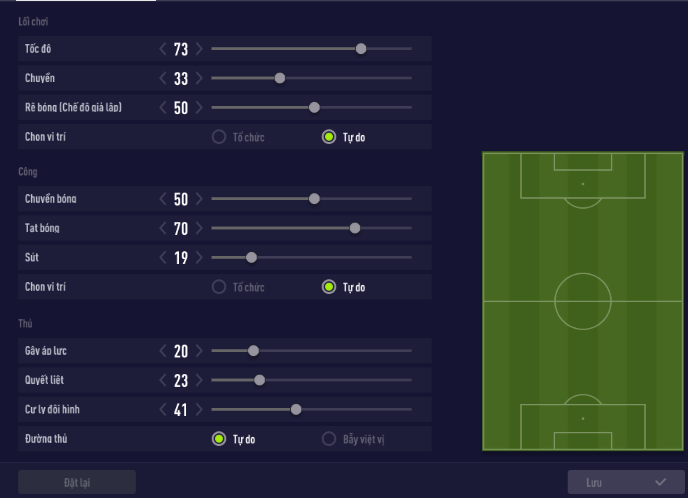Increase Chuyền bóng value using right arrow
Screen dimensions: 688x498
click(x=199, y=199)
